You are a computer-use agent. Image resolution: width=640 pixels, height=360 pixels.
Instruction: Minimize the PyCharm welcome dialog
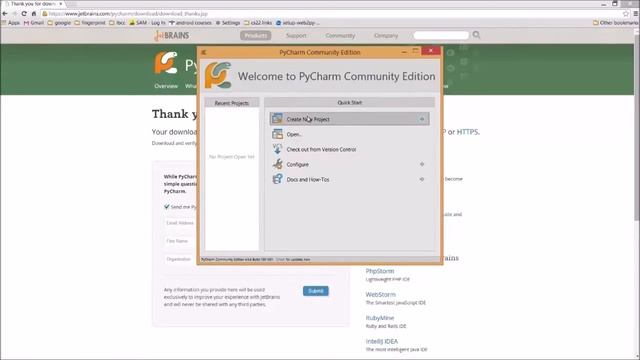pyautogui.click(x=404, y=52)
